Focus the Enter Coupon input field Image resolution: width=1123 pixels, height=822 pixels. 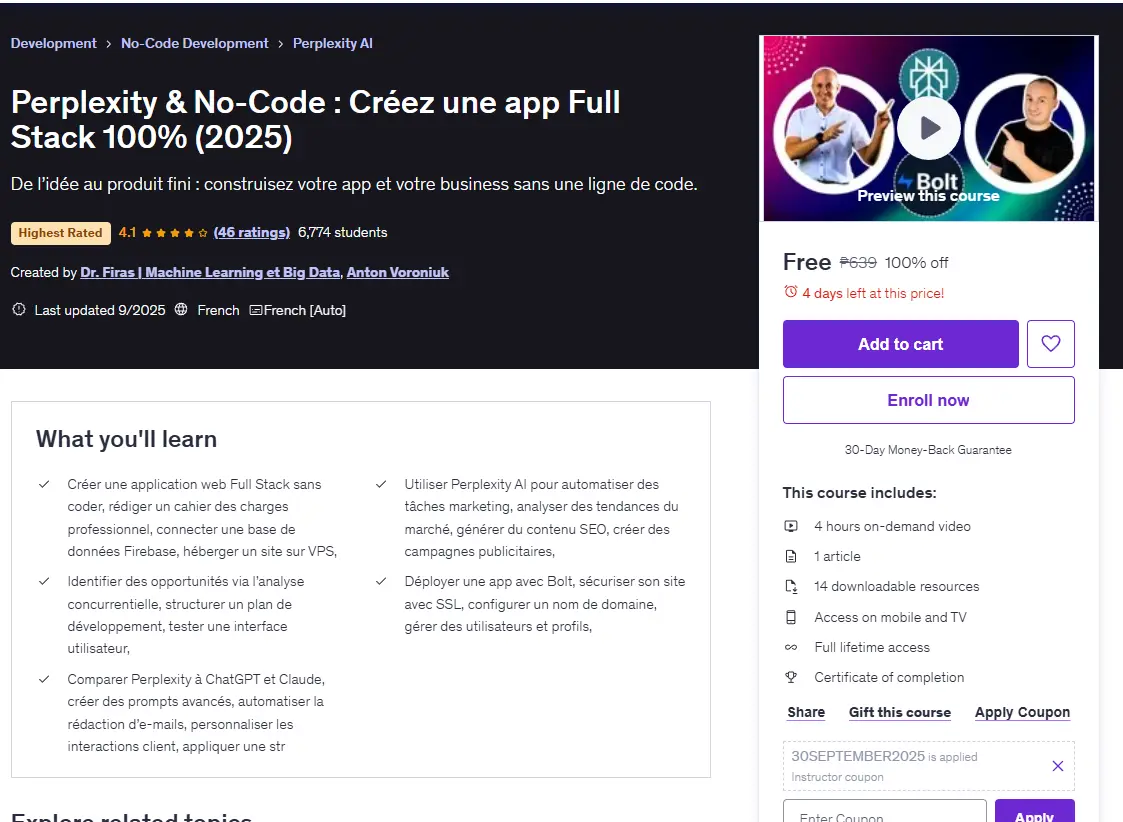coord(885,811)
